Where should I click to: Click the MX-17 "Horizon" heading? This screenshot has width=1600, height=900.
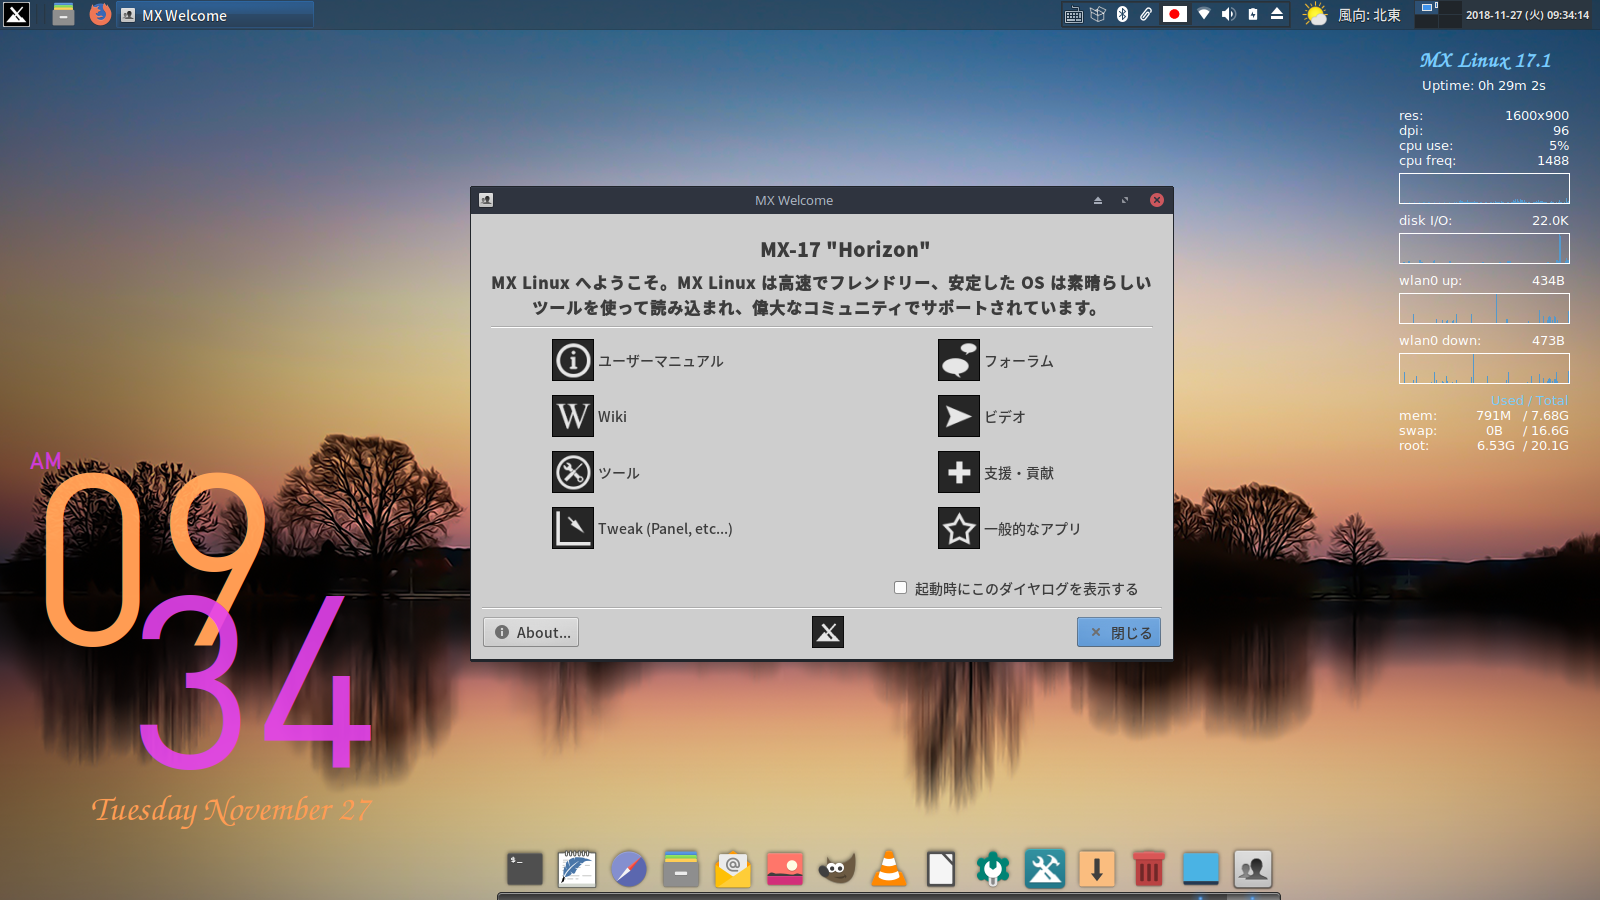point(845,249)
